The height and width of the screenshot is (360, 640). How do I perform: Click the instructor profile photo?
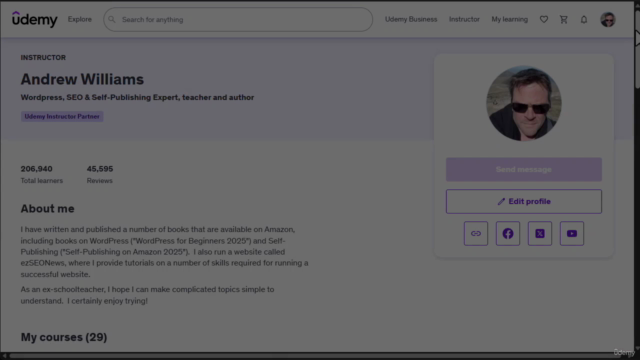click(x=524, y=103)
